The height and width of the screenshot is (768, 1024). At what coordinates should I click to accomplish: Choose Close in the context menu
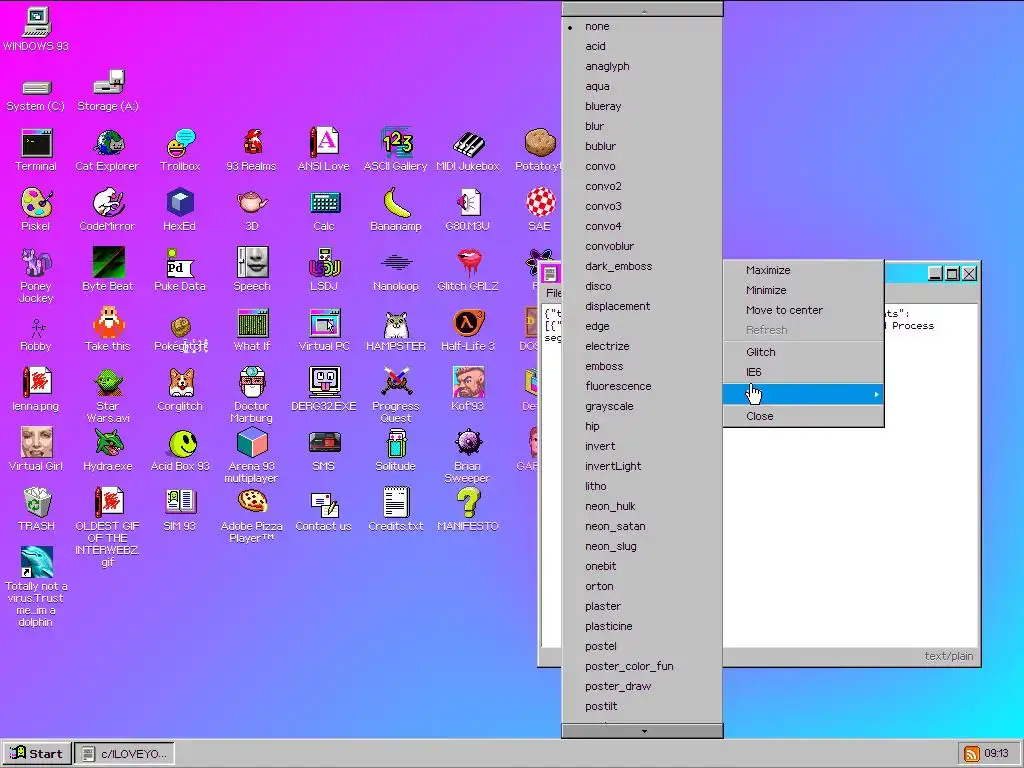(803, 416)
